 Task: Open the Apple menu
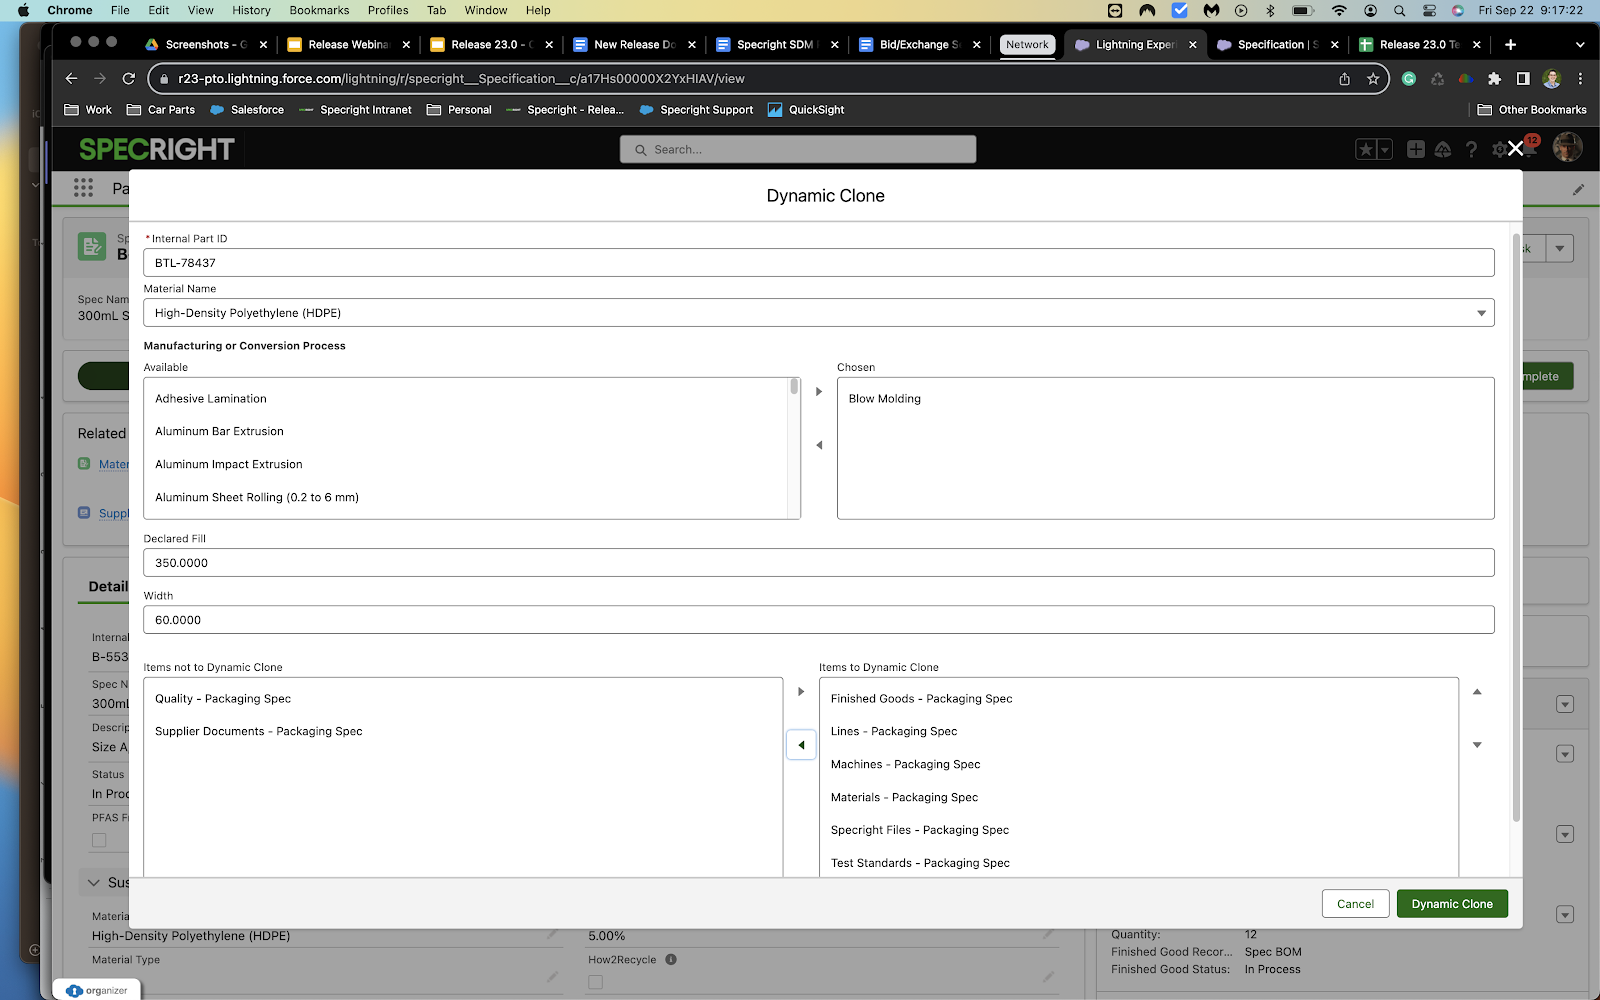click(x=23, y=10)
